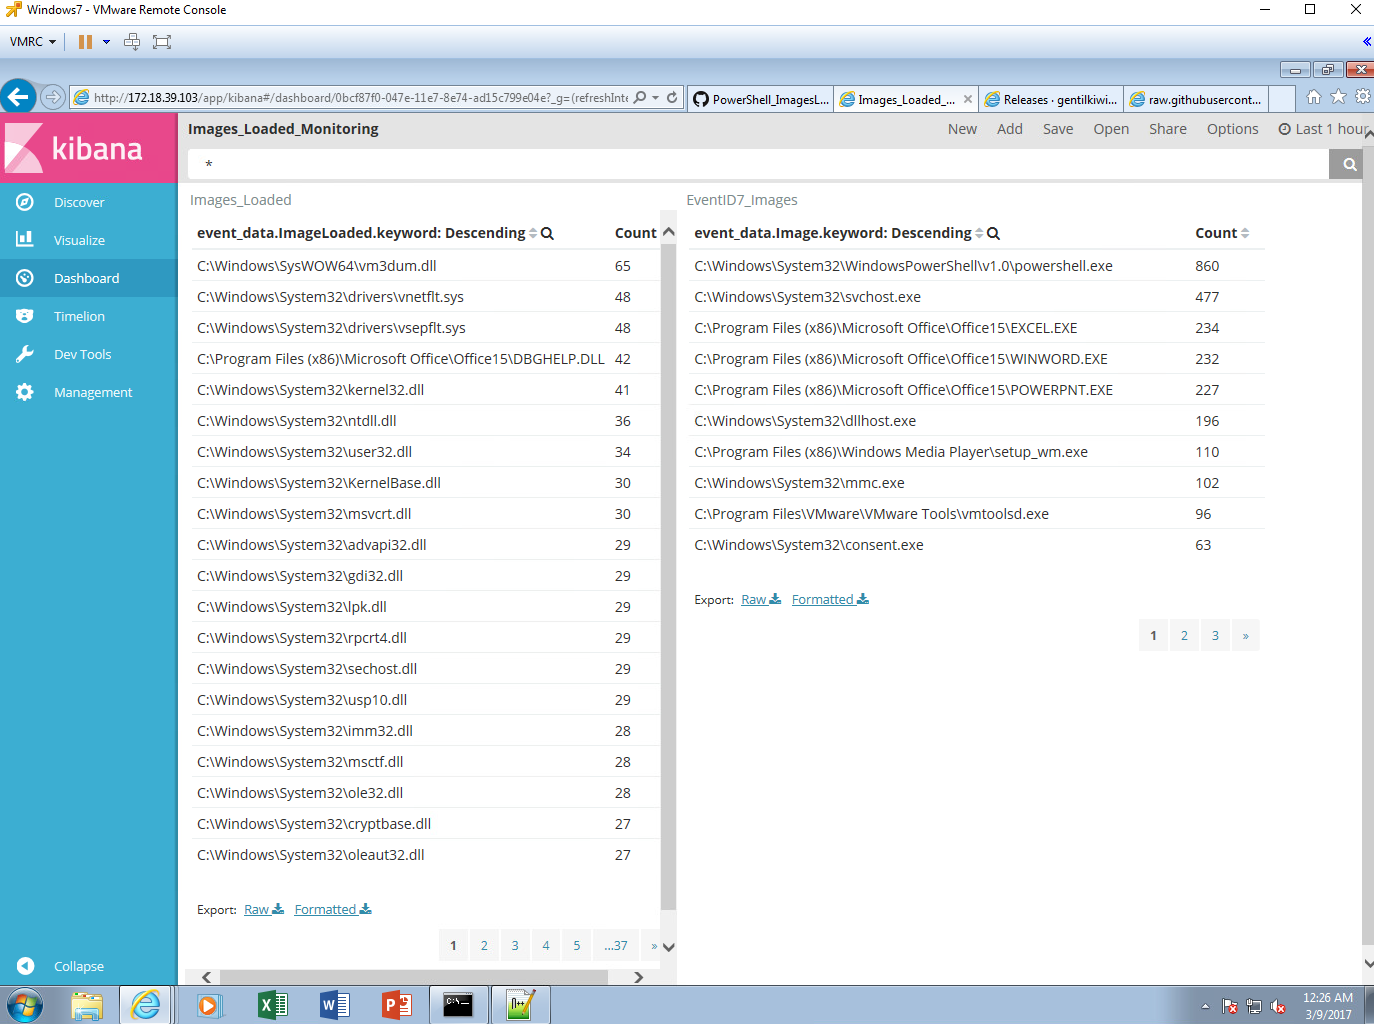This screenshot has height=1024, width=1374.
Task: Open Windows Explorer from the taskbar
Action: (x=87, y=1005)
